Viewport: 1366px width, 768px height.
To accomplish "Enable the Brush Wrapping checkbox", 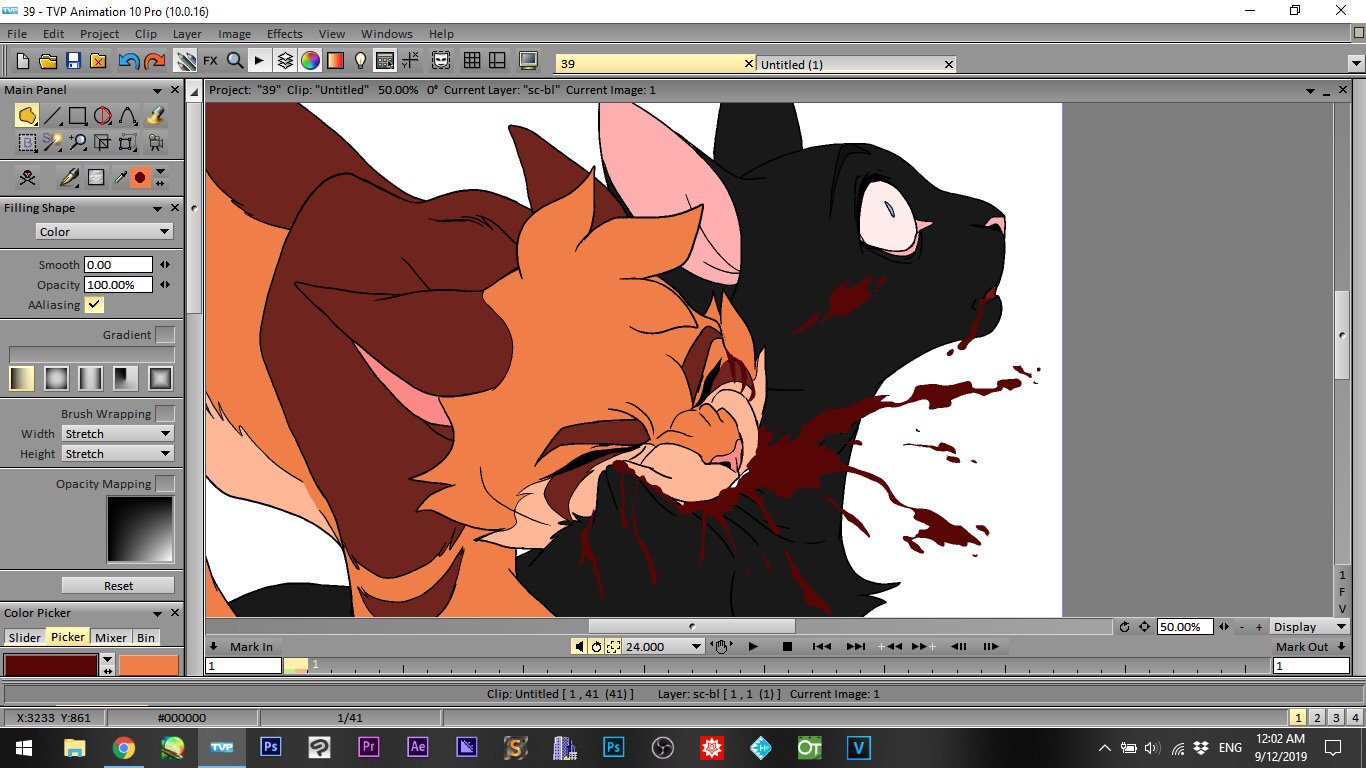I will click(x=165, y=414).
